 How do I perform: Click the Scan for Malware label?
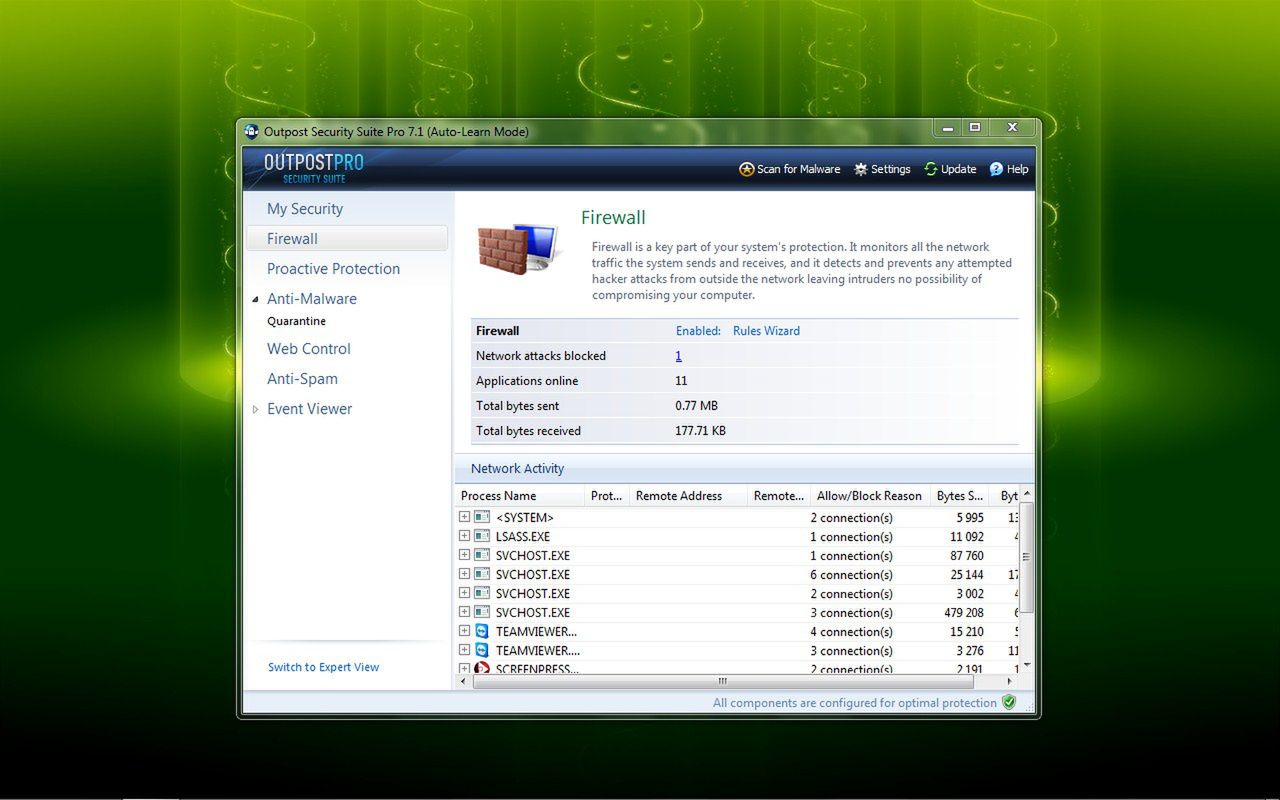pos(798,169)
